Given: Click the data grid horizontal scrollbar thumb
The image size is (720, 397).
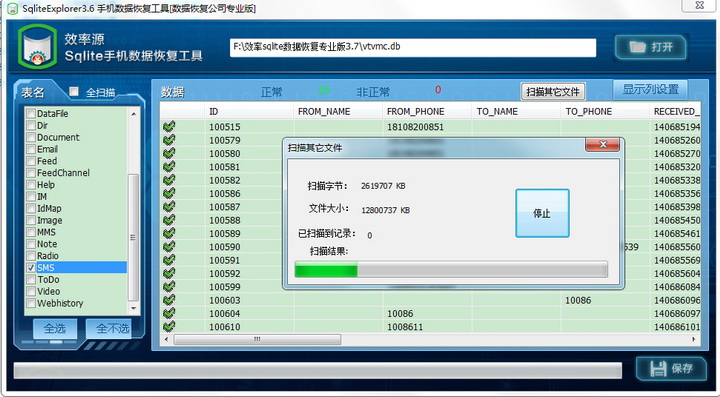Looking at the screenshot, I should [x=257, y=339].
